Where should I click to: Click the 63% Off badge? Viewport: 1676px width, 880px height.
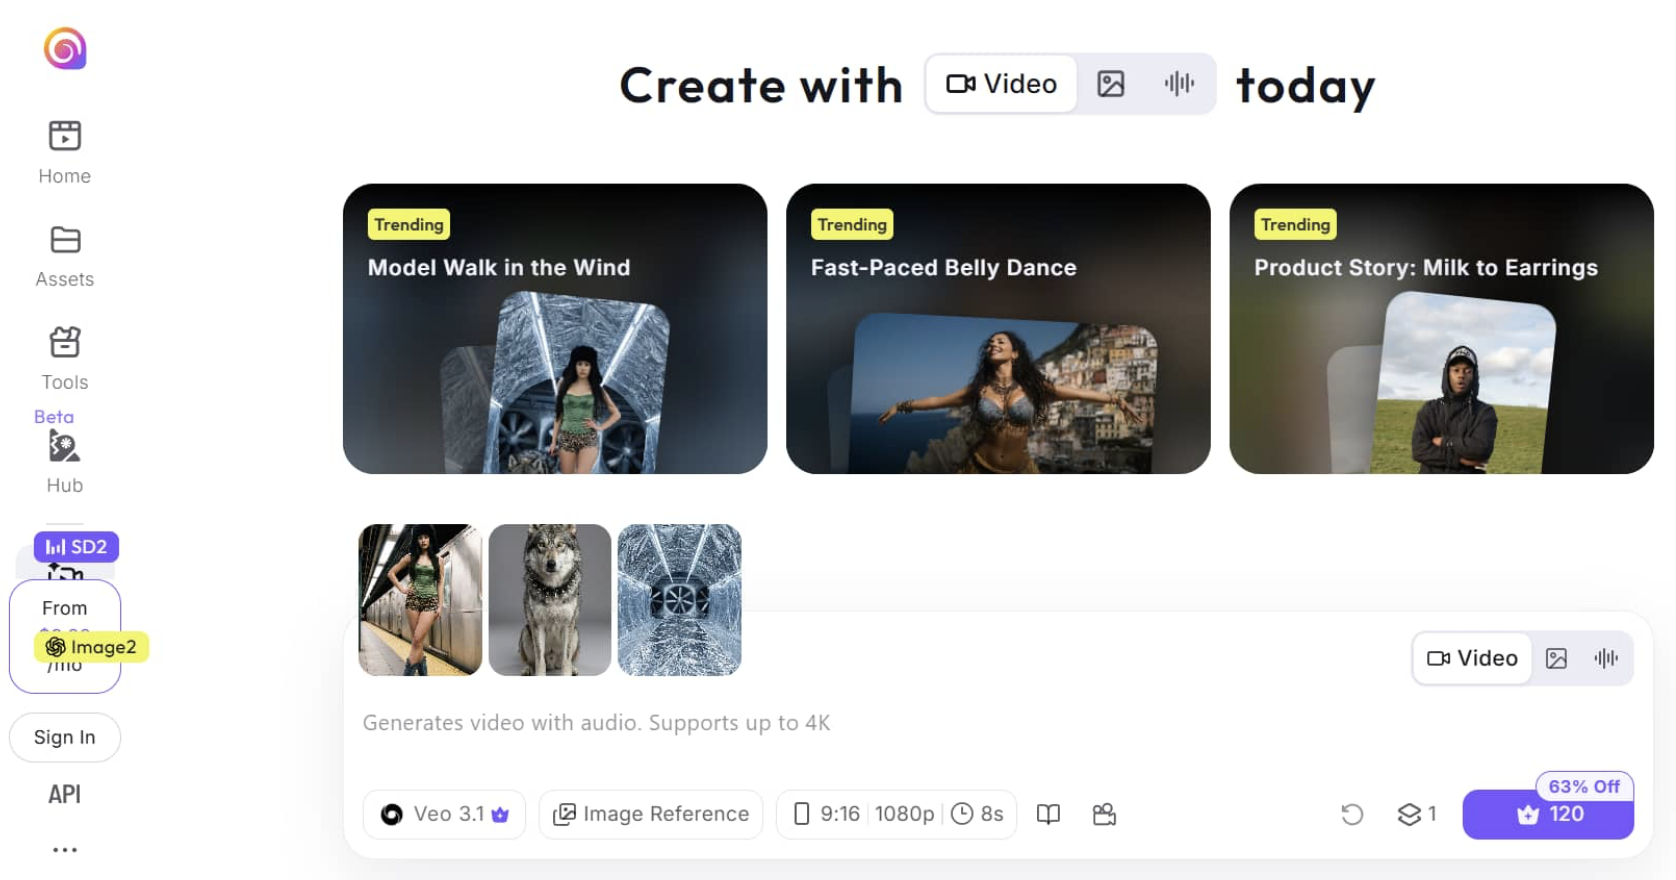pyautogui.click(x=1584, y=786)
